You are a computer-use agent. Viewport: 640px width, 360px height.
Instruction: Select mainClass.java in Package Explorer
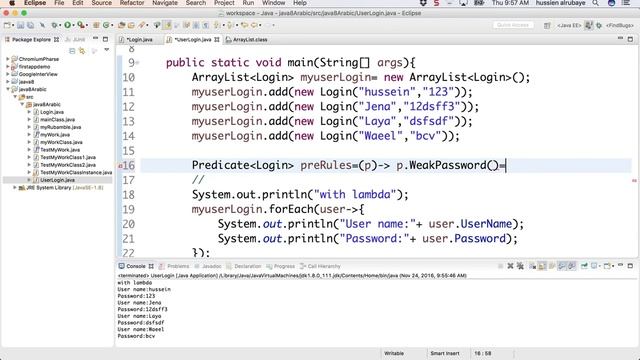[57, 119]
